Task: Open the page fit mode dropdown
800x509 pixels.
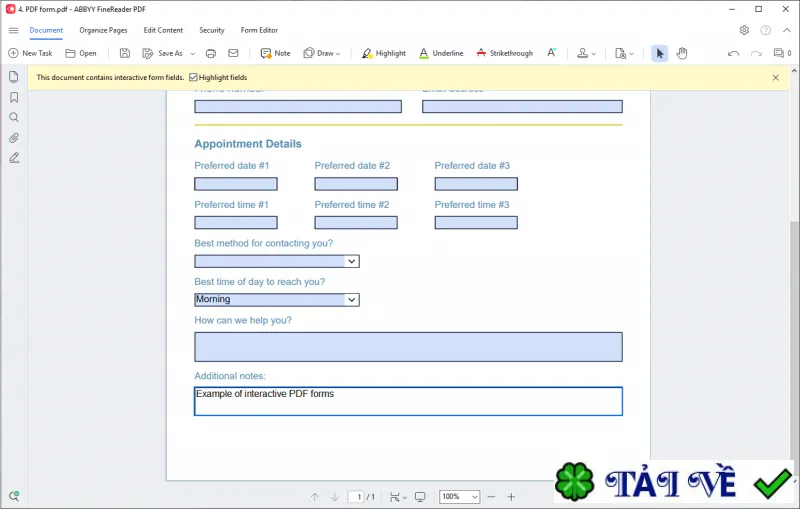Action: (398, 497)
